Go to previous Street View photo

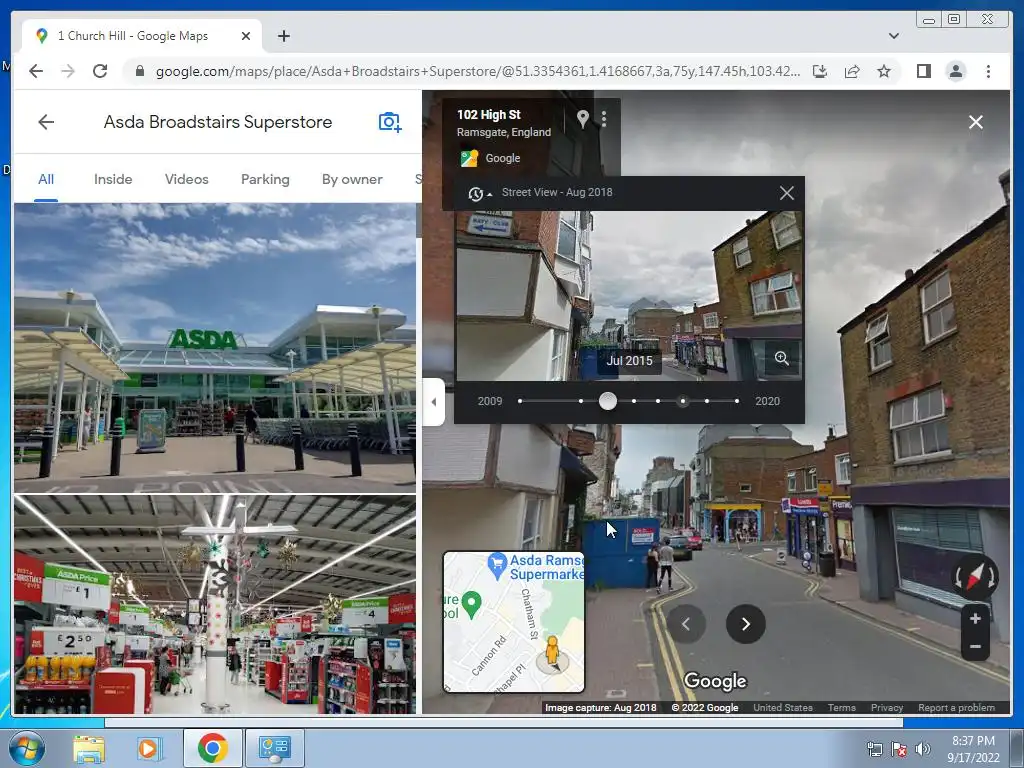click(686, 624)
